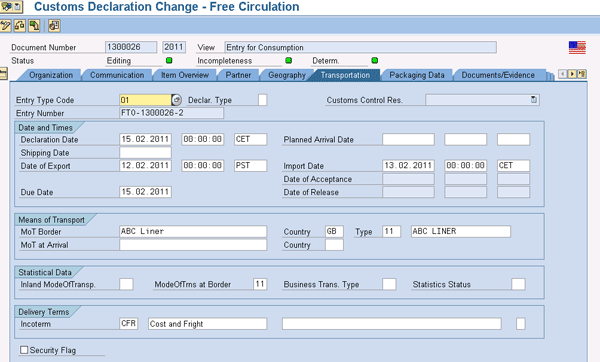
Task: Open the Customs Control Res. dropdown
Action: [x=534, y=100]
